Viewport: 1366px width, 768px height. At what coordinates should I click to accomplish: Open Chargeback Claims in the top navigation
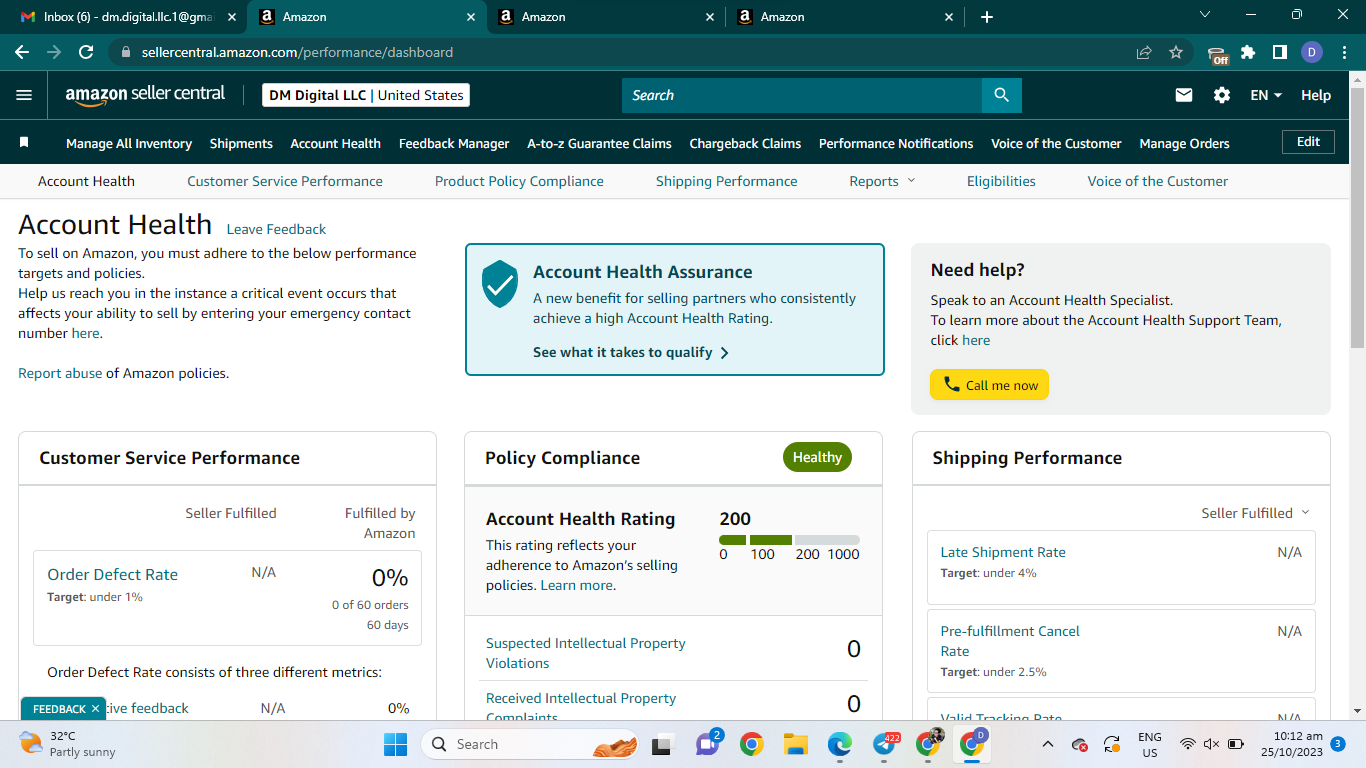click(x=745, y=143)
